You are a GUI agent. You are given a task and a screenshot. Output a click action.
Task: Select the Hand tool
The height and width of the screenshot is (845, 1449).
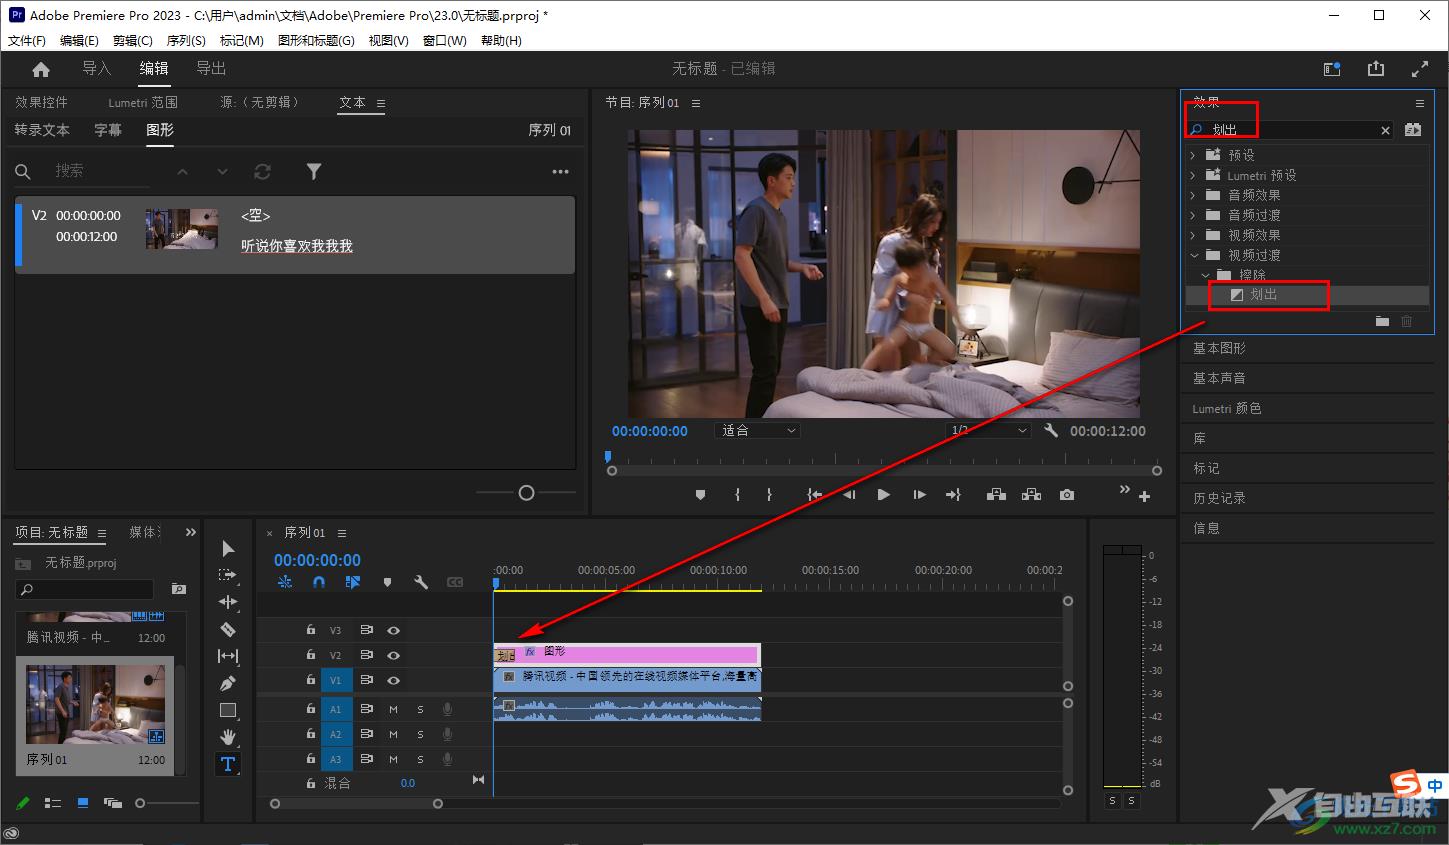coord(228,737)
